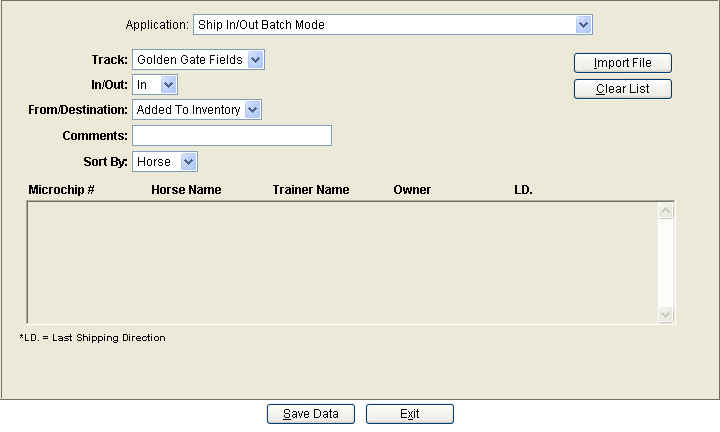
Task: Click the LD. column header
Action: (523, 190)
